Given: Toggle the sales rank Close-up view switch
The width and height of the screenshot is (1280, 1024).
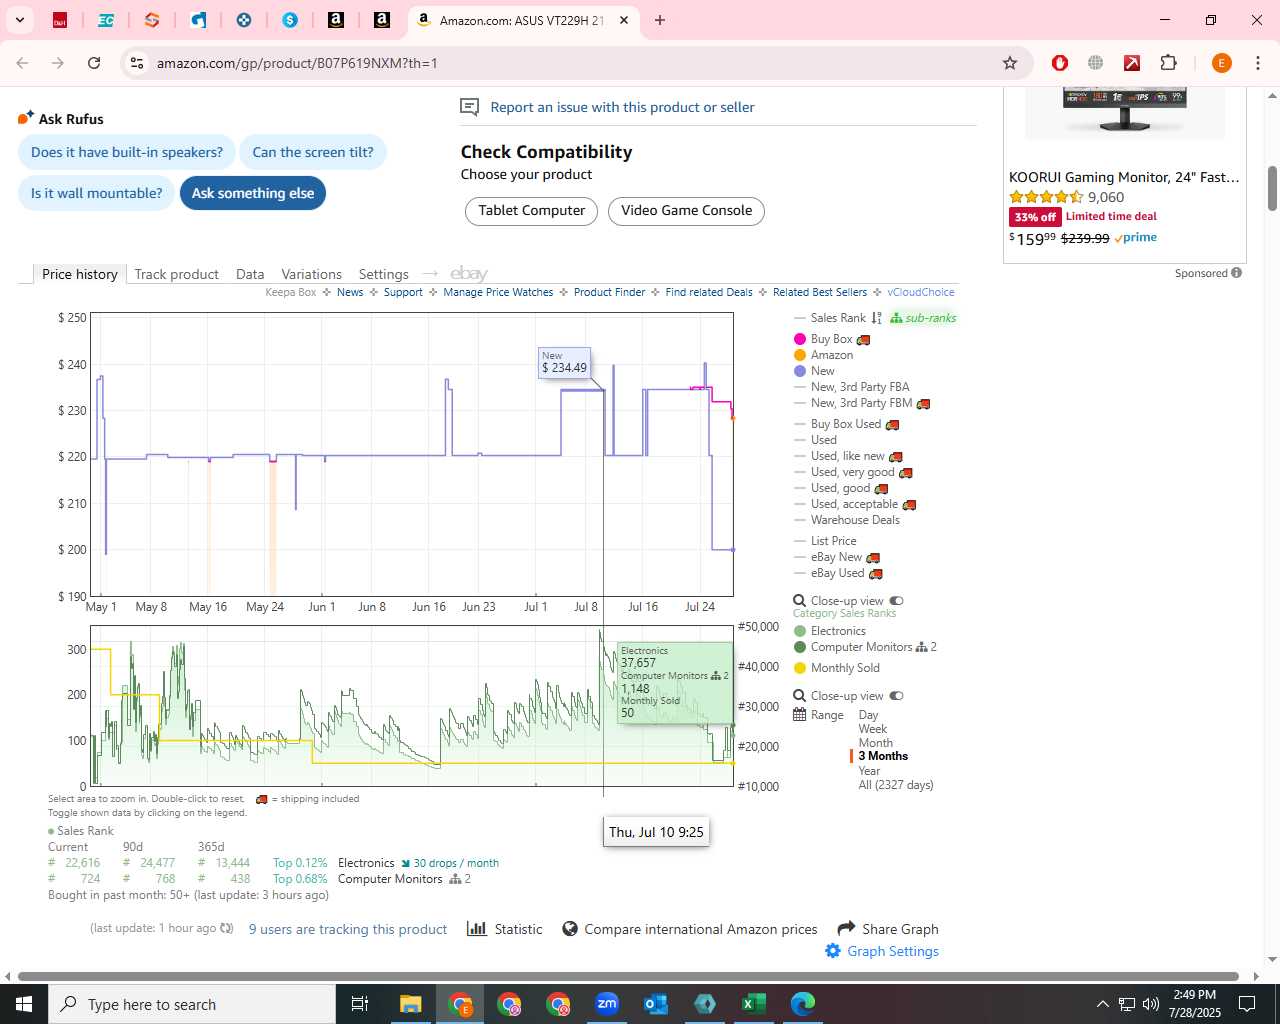Looking at the screenshot, I should pyautogui.click(x=897, y=696).
